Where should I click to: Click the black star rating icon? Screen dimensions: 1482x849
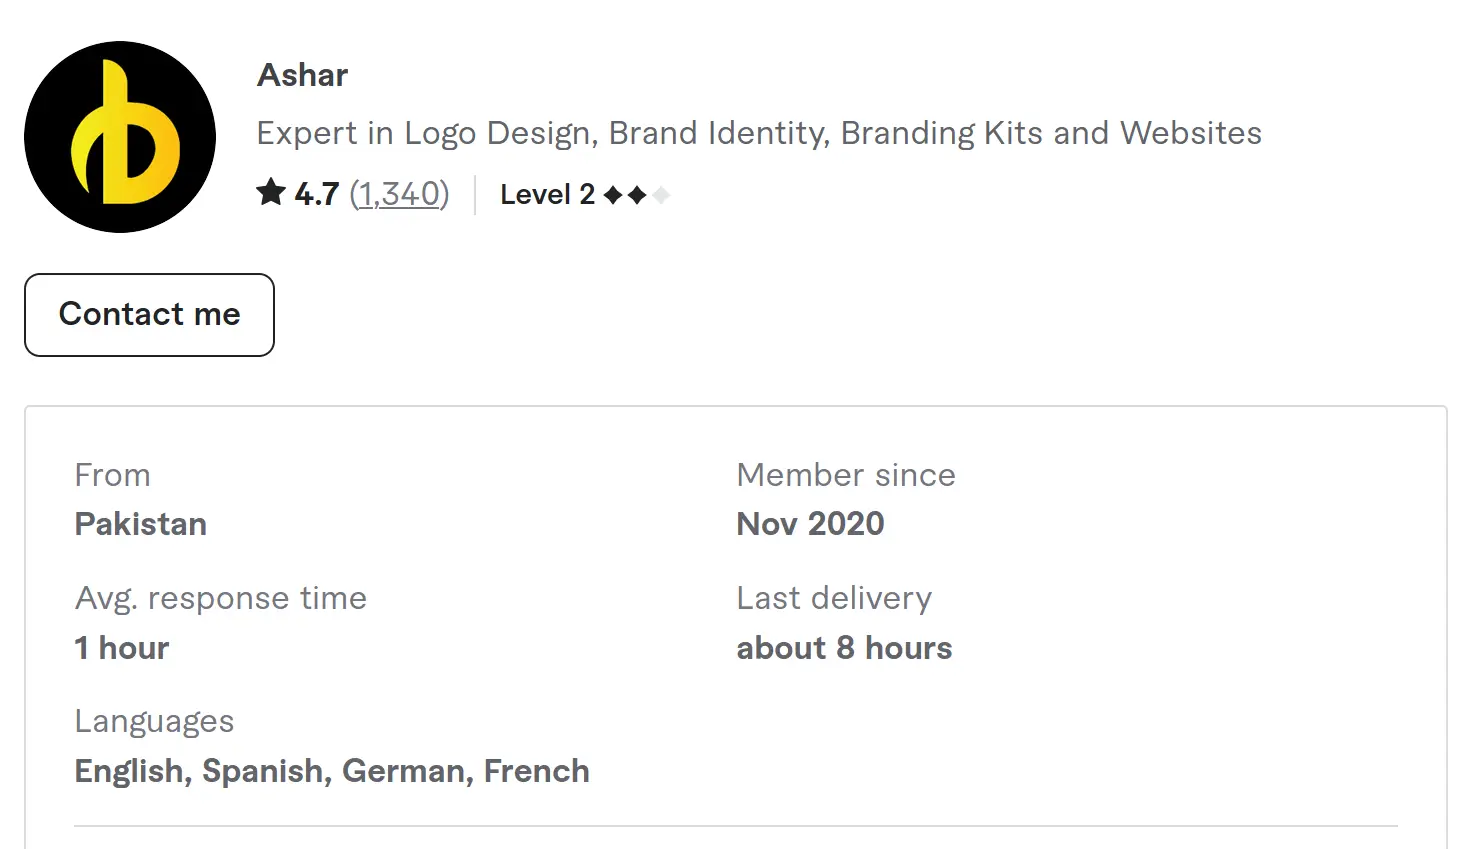271,192
